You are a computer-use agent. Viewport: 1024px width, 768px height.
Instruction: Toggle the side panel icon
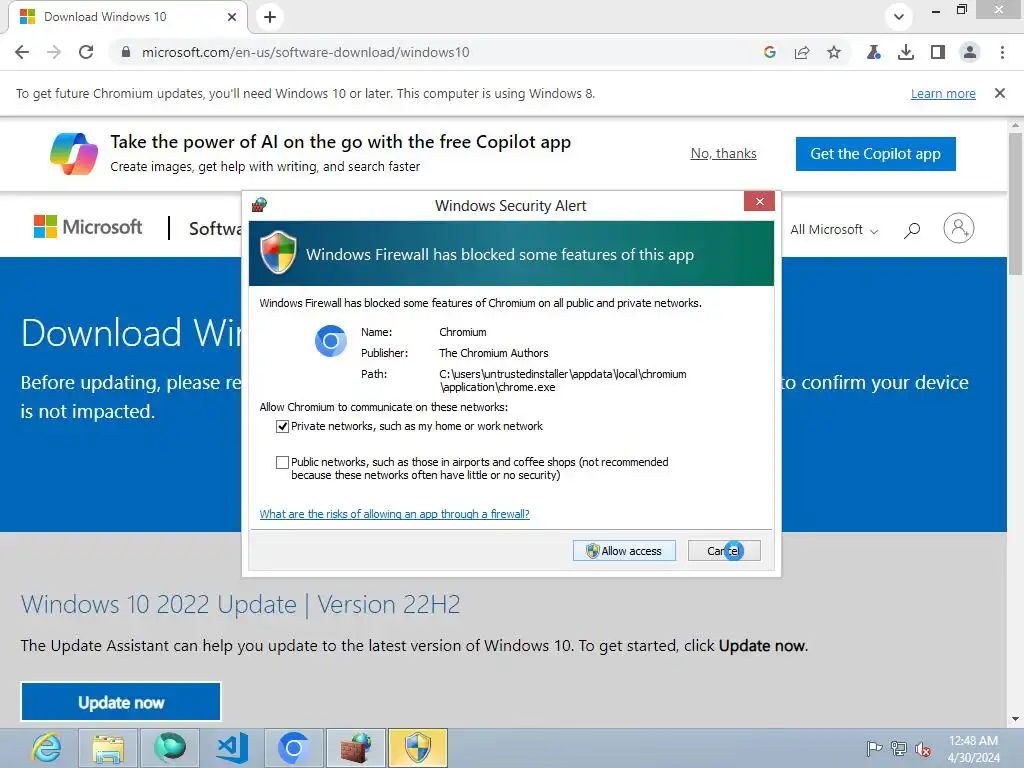938,52
